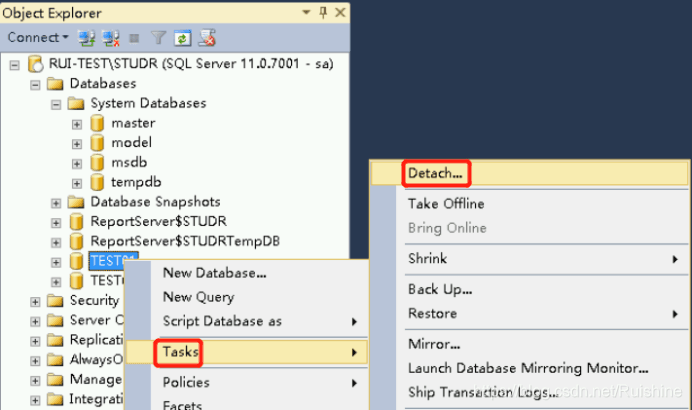Expand the master database node
This screenshot has height=410, width=692.
coord(77,123)
